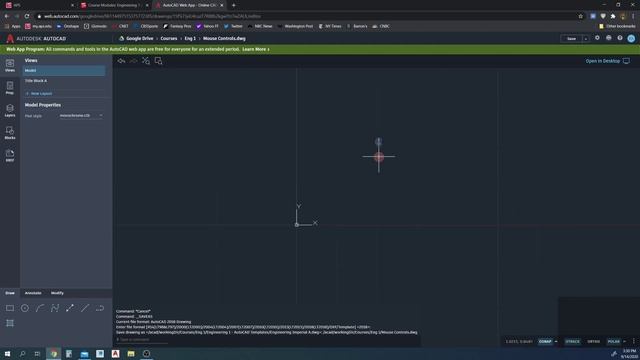Click the Autodesk AutoCAD logo
Image resolution: width=640 pixels, height=360 pixels.
point(36,38)
